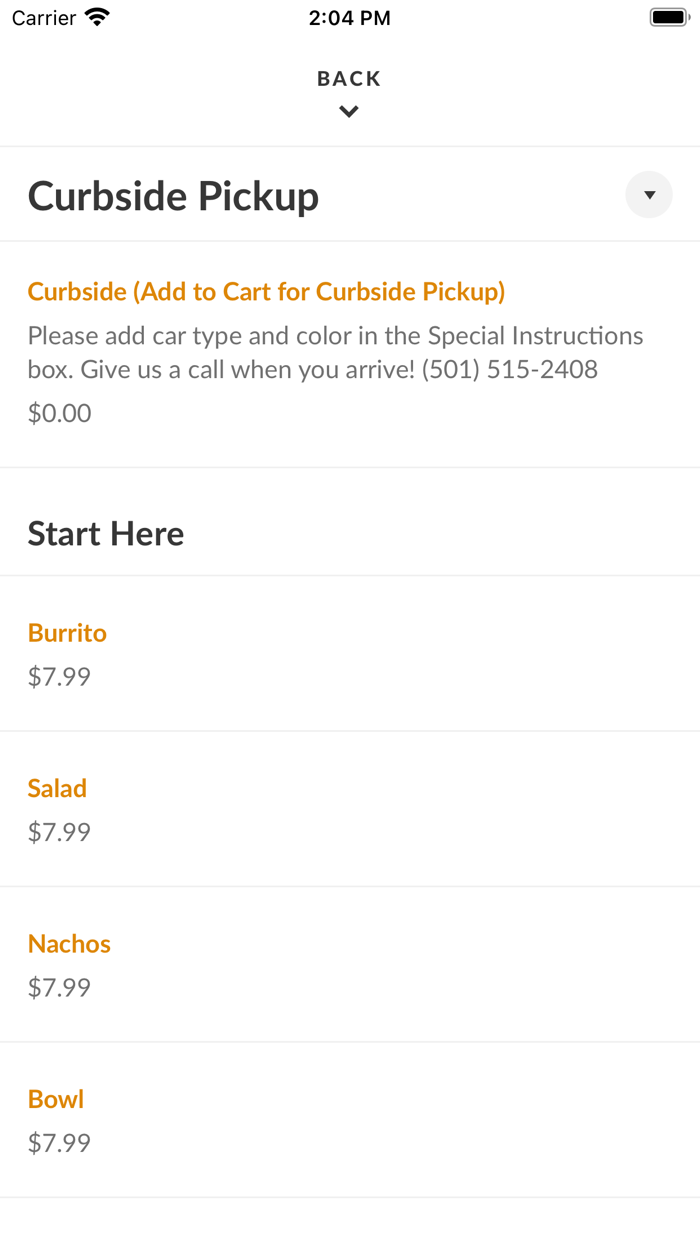The width and height of the screenshot is (700, 1244).
Task: Open Curbside (Add to Cart for Curbside Pickup)
Action: [x=266, y=292]
